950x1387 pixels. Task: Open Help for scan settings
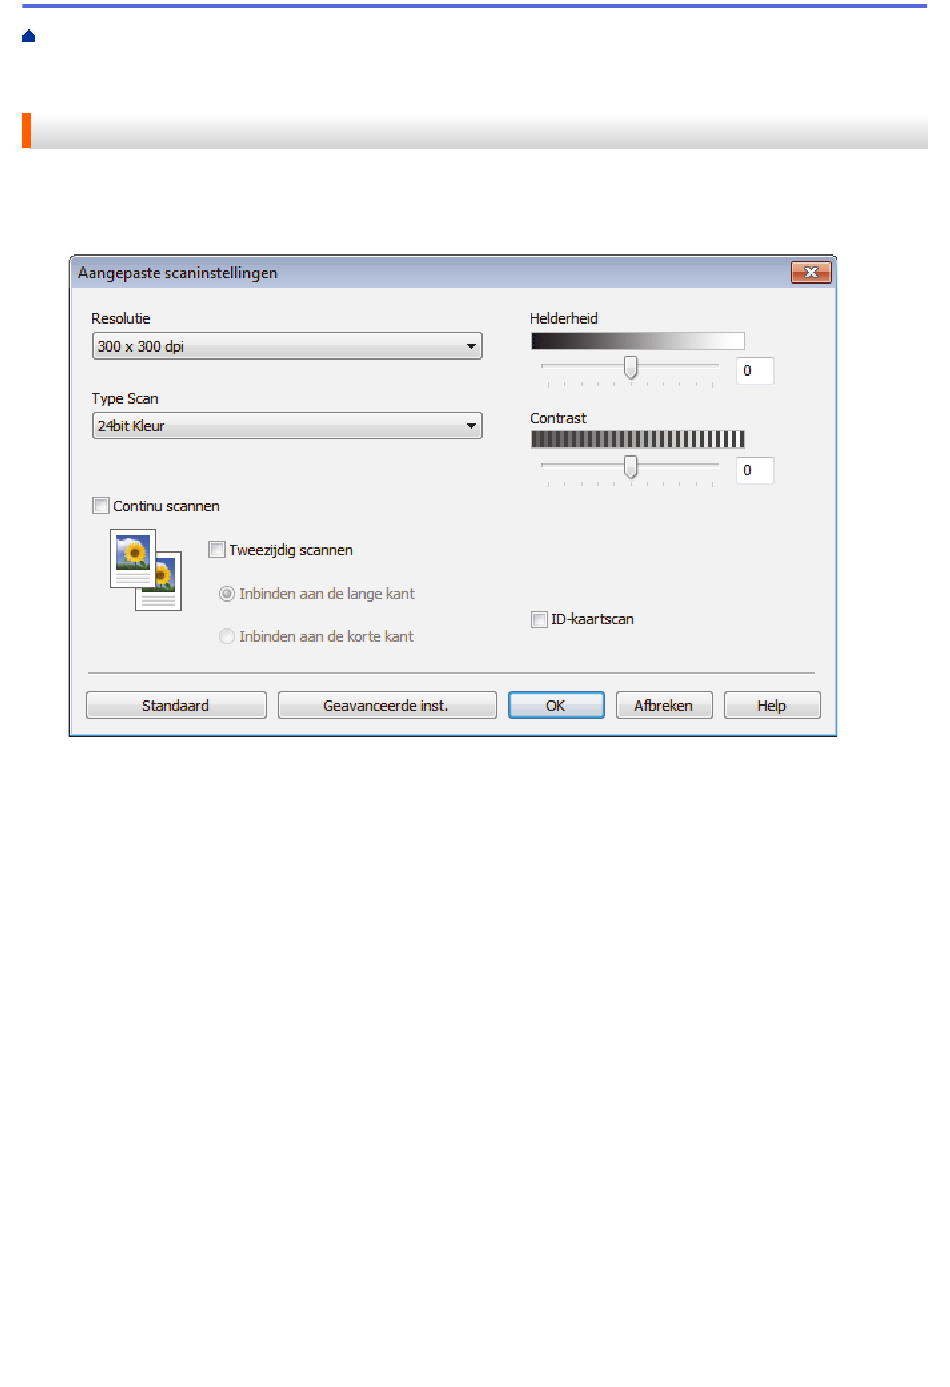tap(772, 705)
